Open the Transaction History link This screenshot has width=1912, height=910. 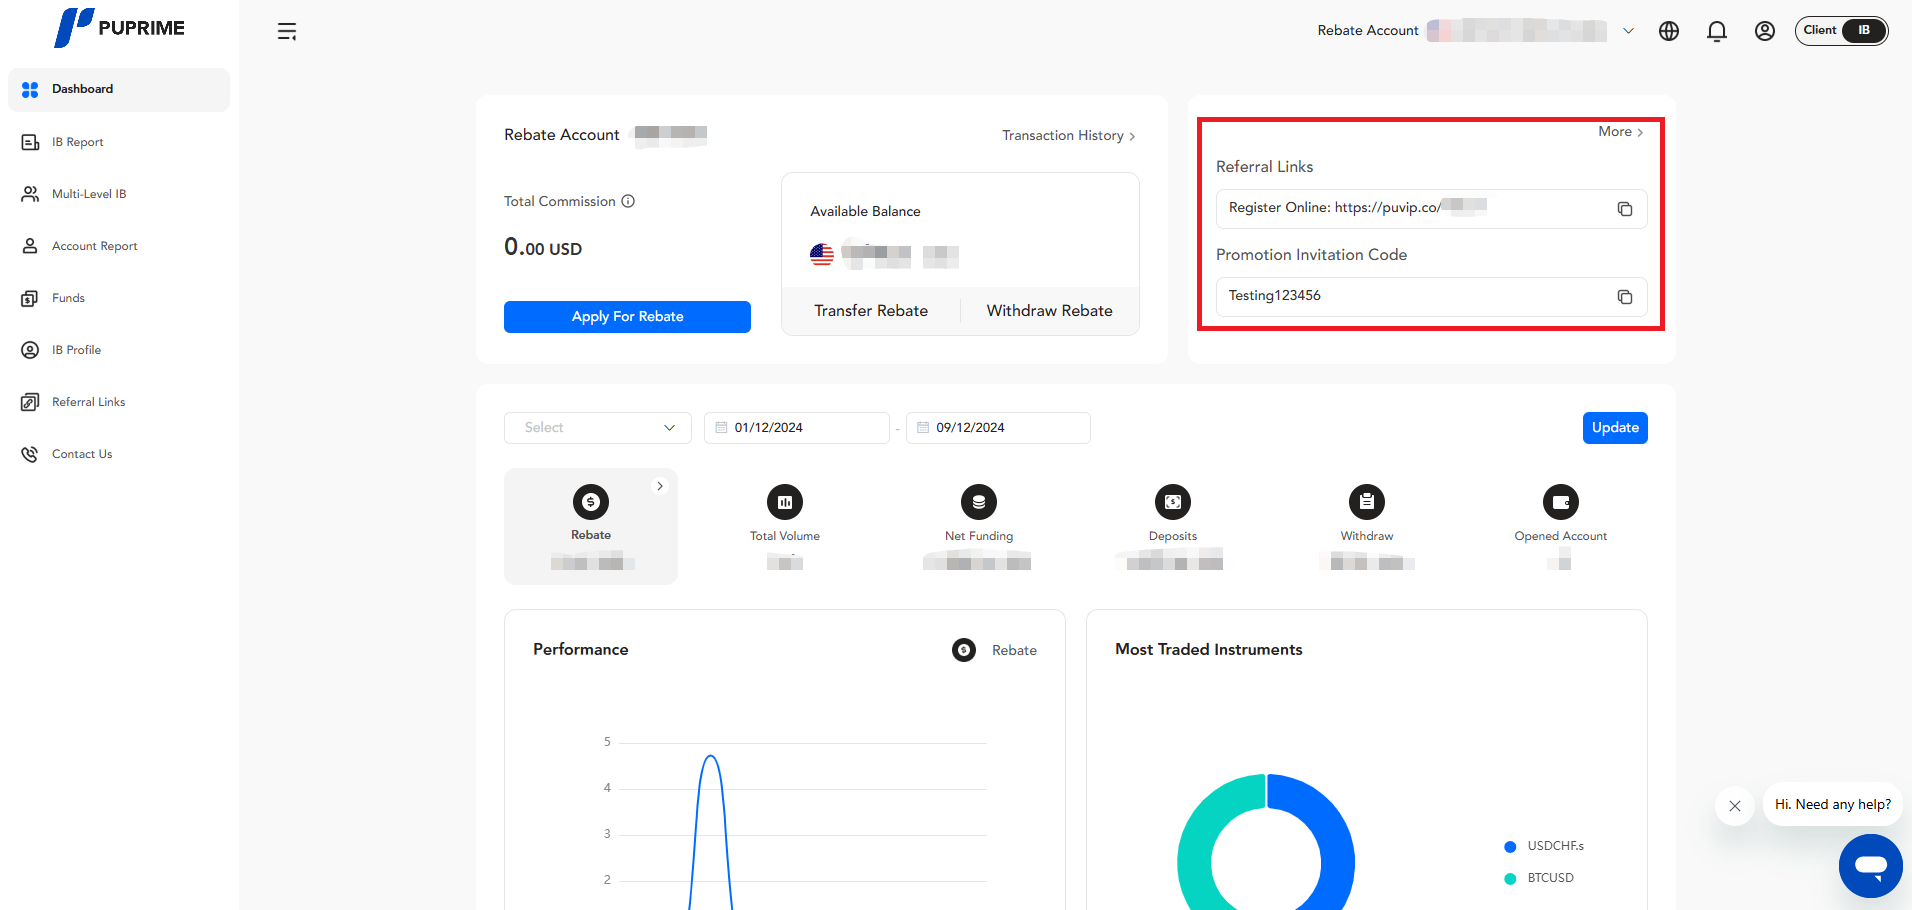coord(1067,136)
